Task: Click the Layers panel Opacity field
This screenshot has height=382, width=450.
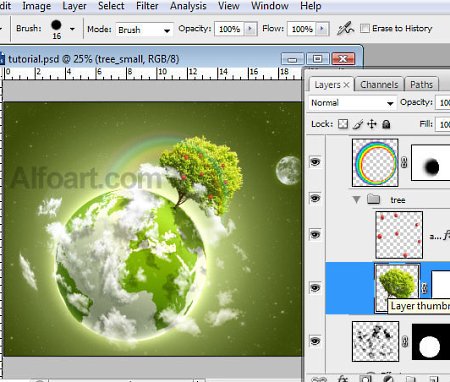Action: pos(443,103)
